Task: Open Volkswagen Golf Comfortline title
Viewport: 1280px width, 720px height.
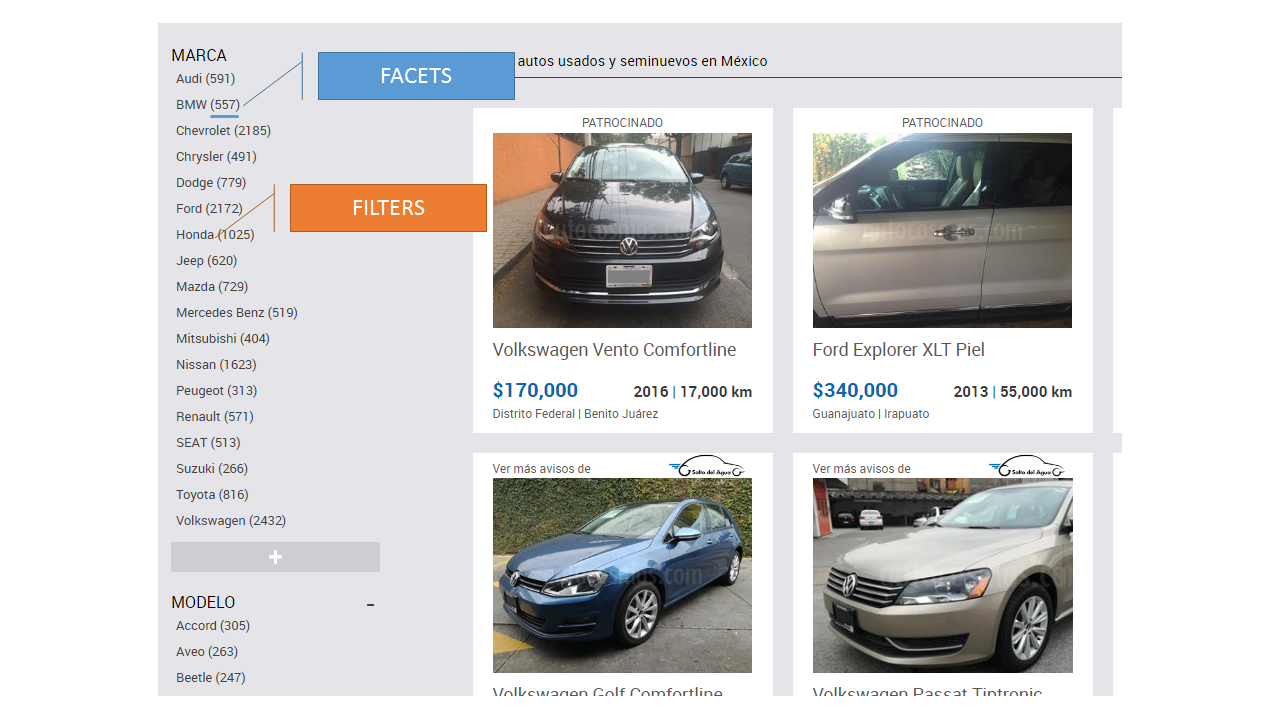Action: tap(608, 691)
